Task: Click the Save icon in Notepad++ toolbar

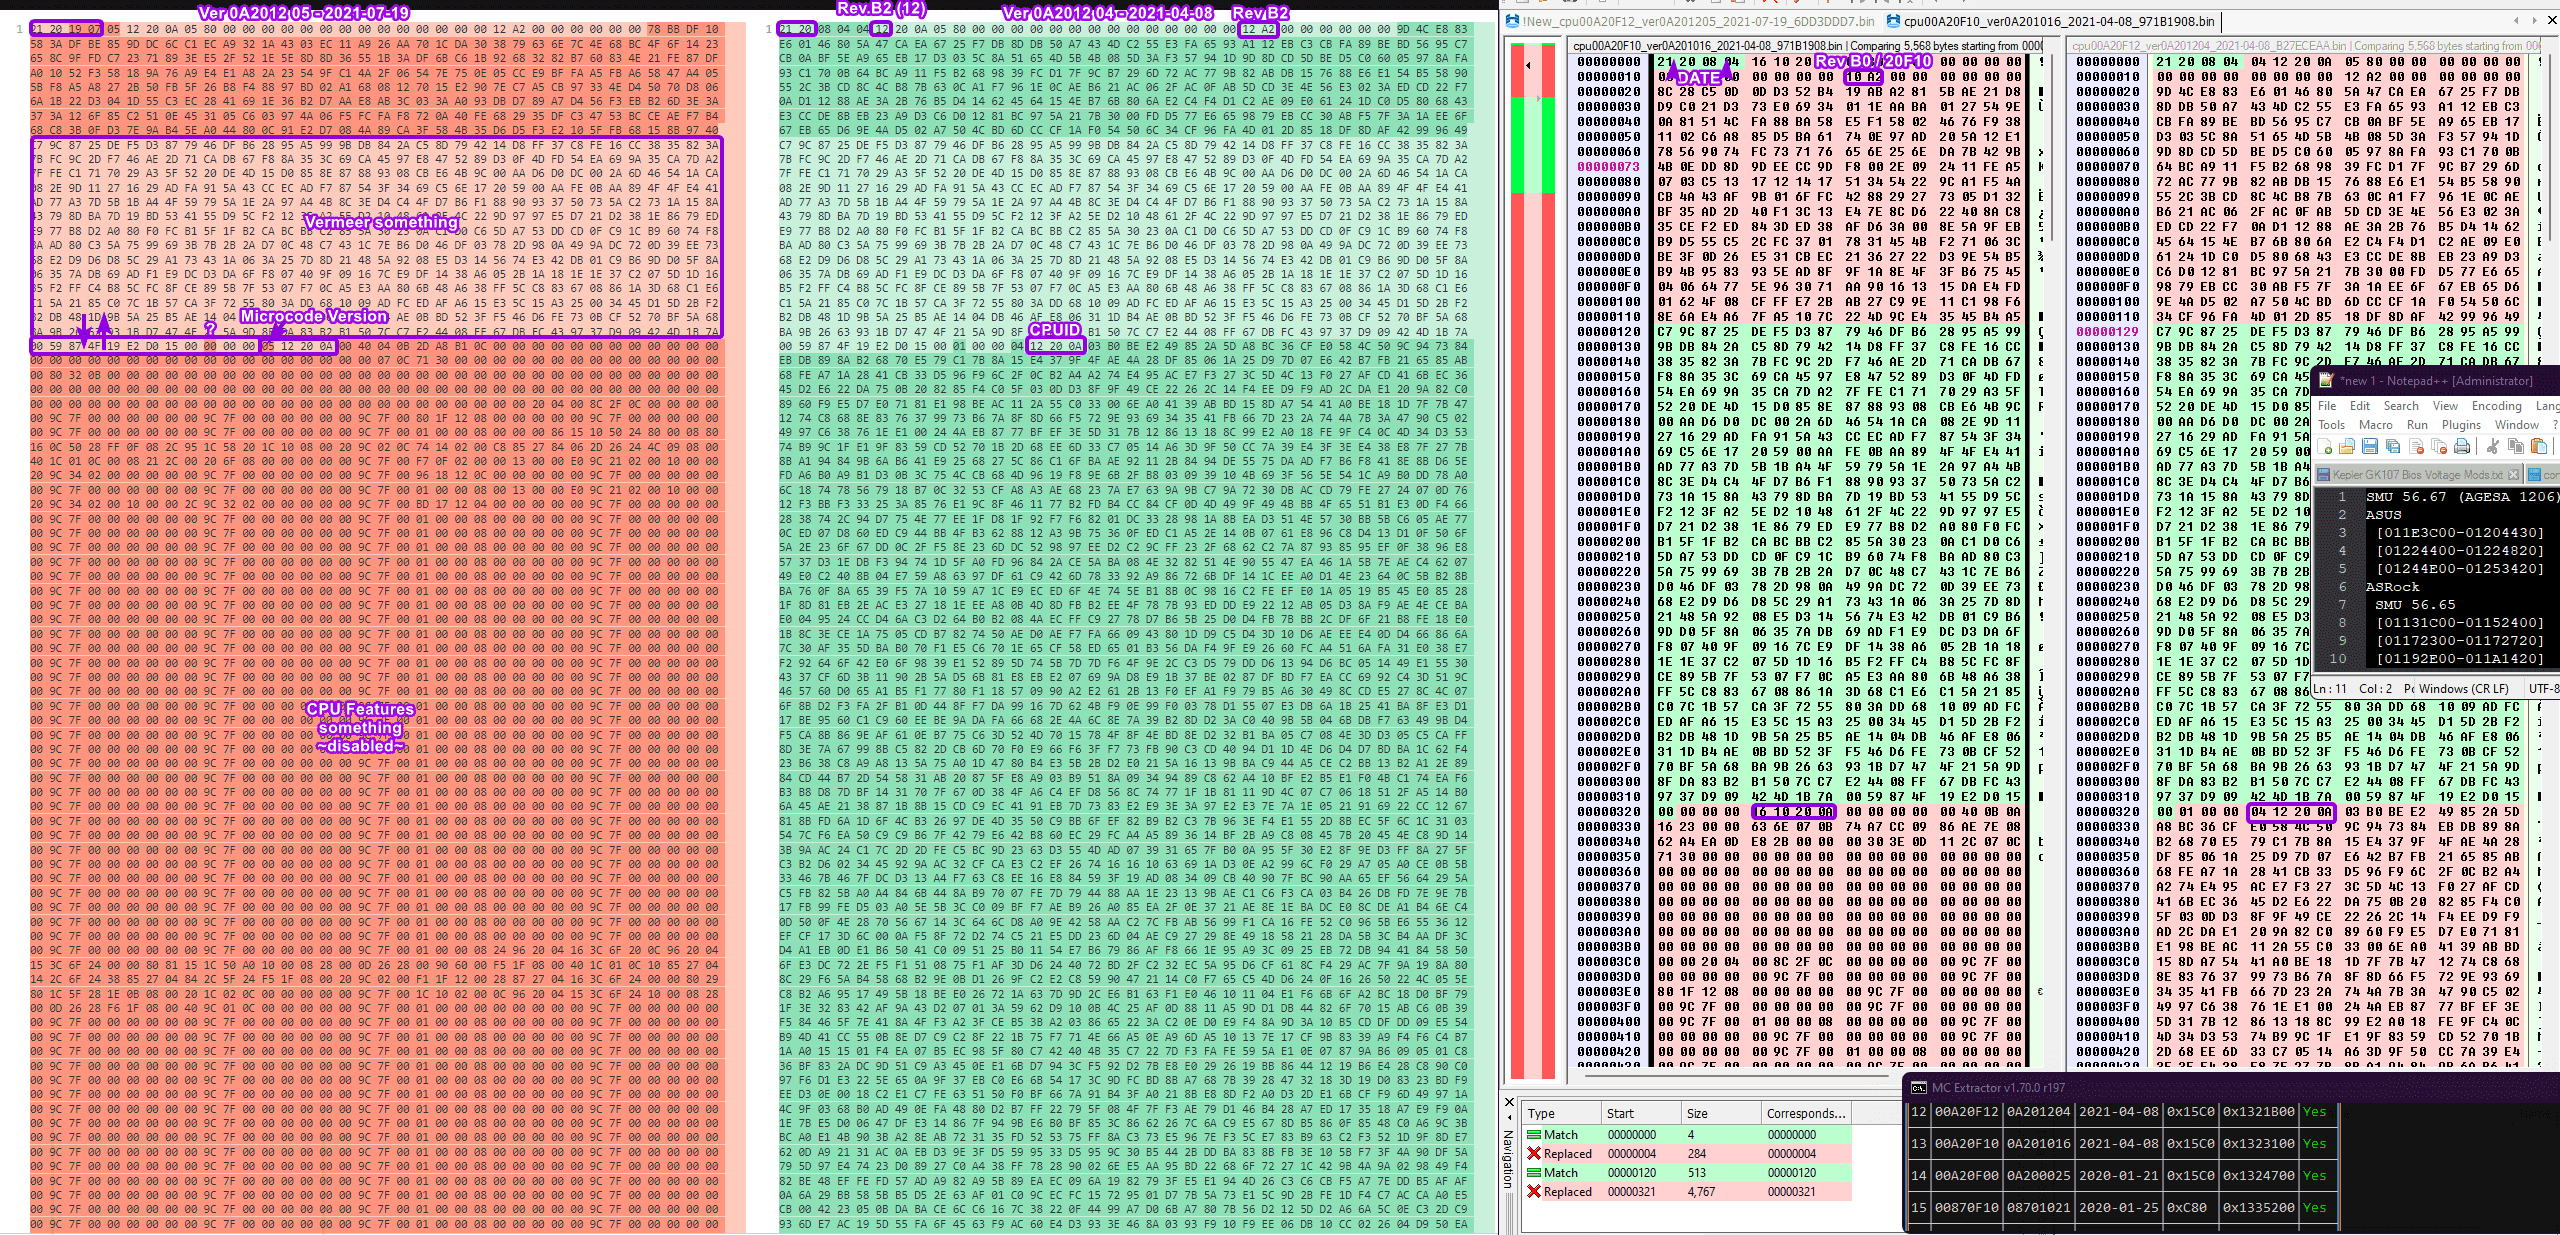Action: [x=2370, y=446]
